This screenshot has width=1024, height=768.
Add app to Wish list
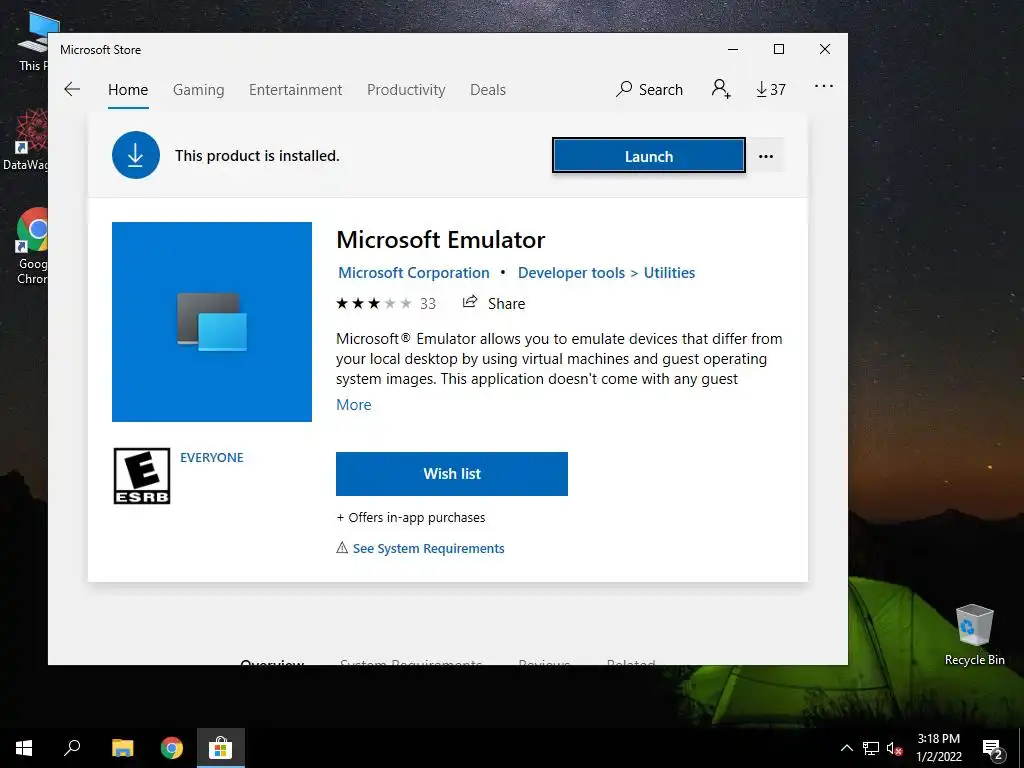(x=452, y=474)
